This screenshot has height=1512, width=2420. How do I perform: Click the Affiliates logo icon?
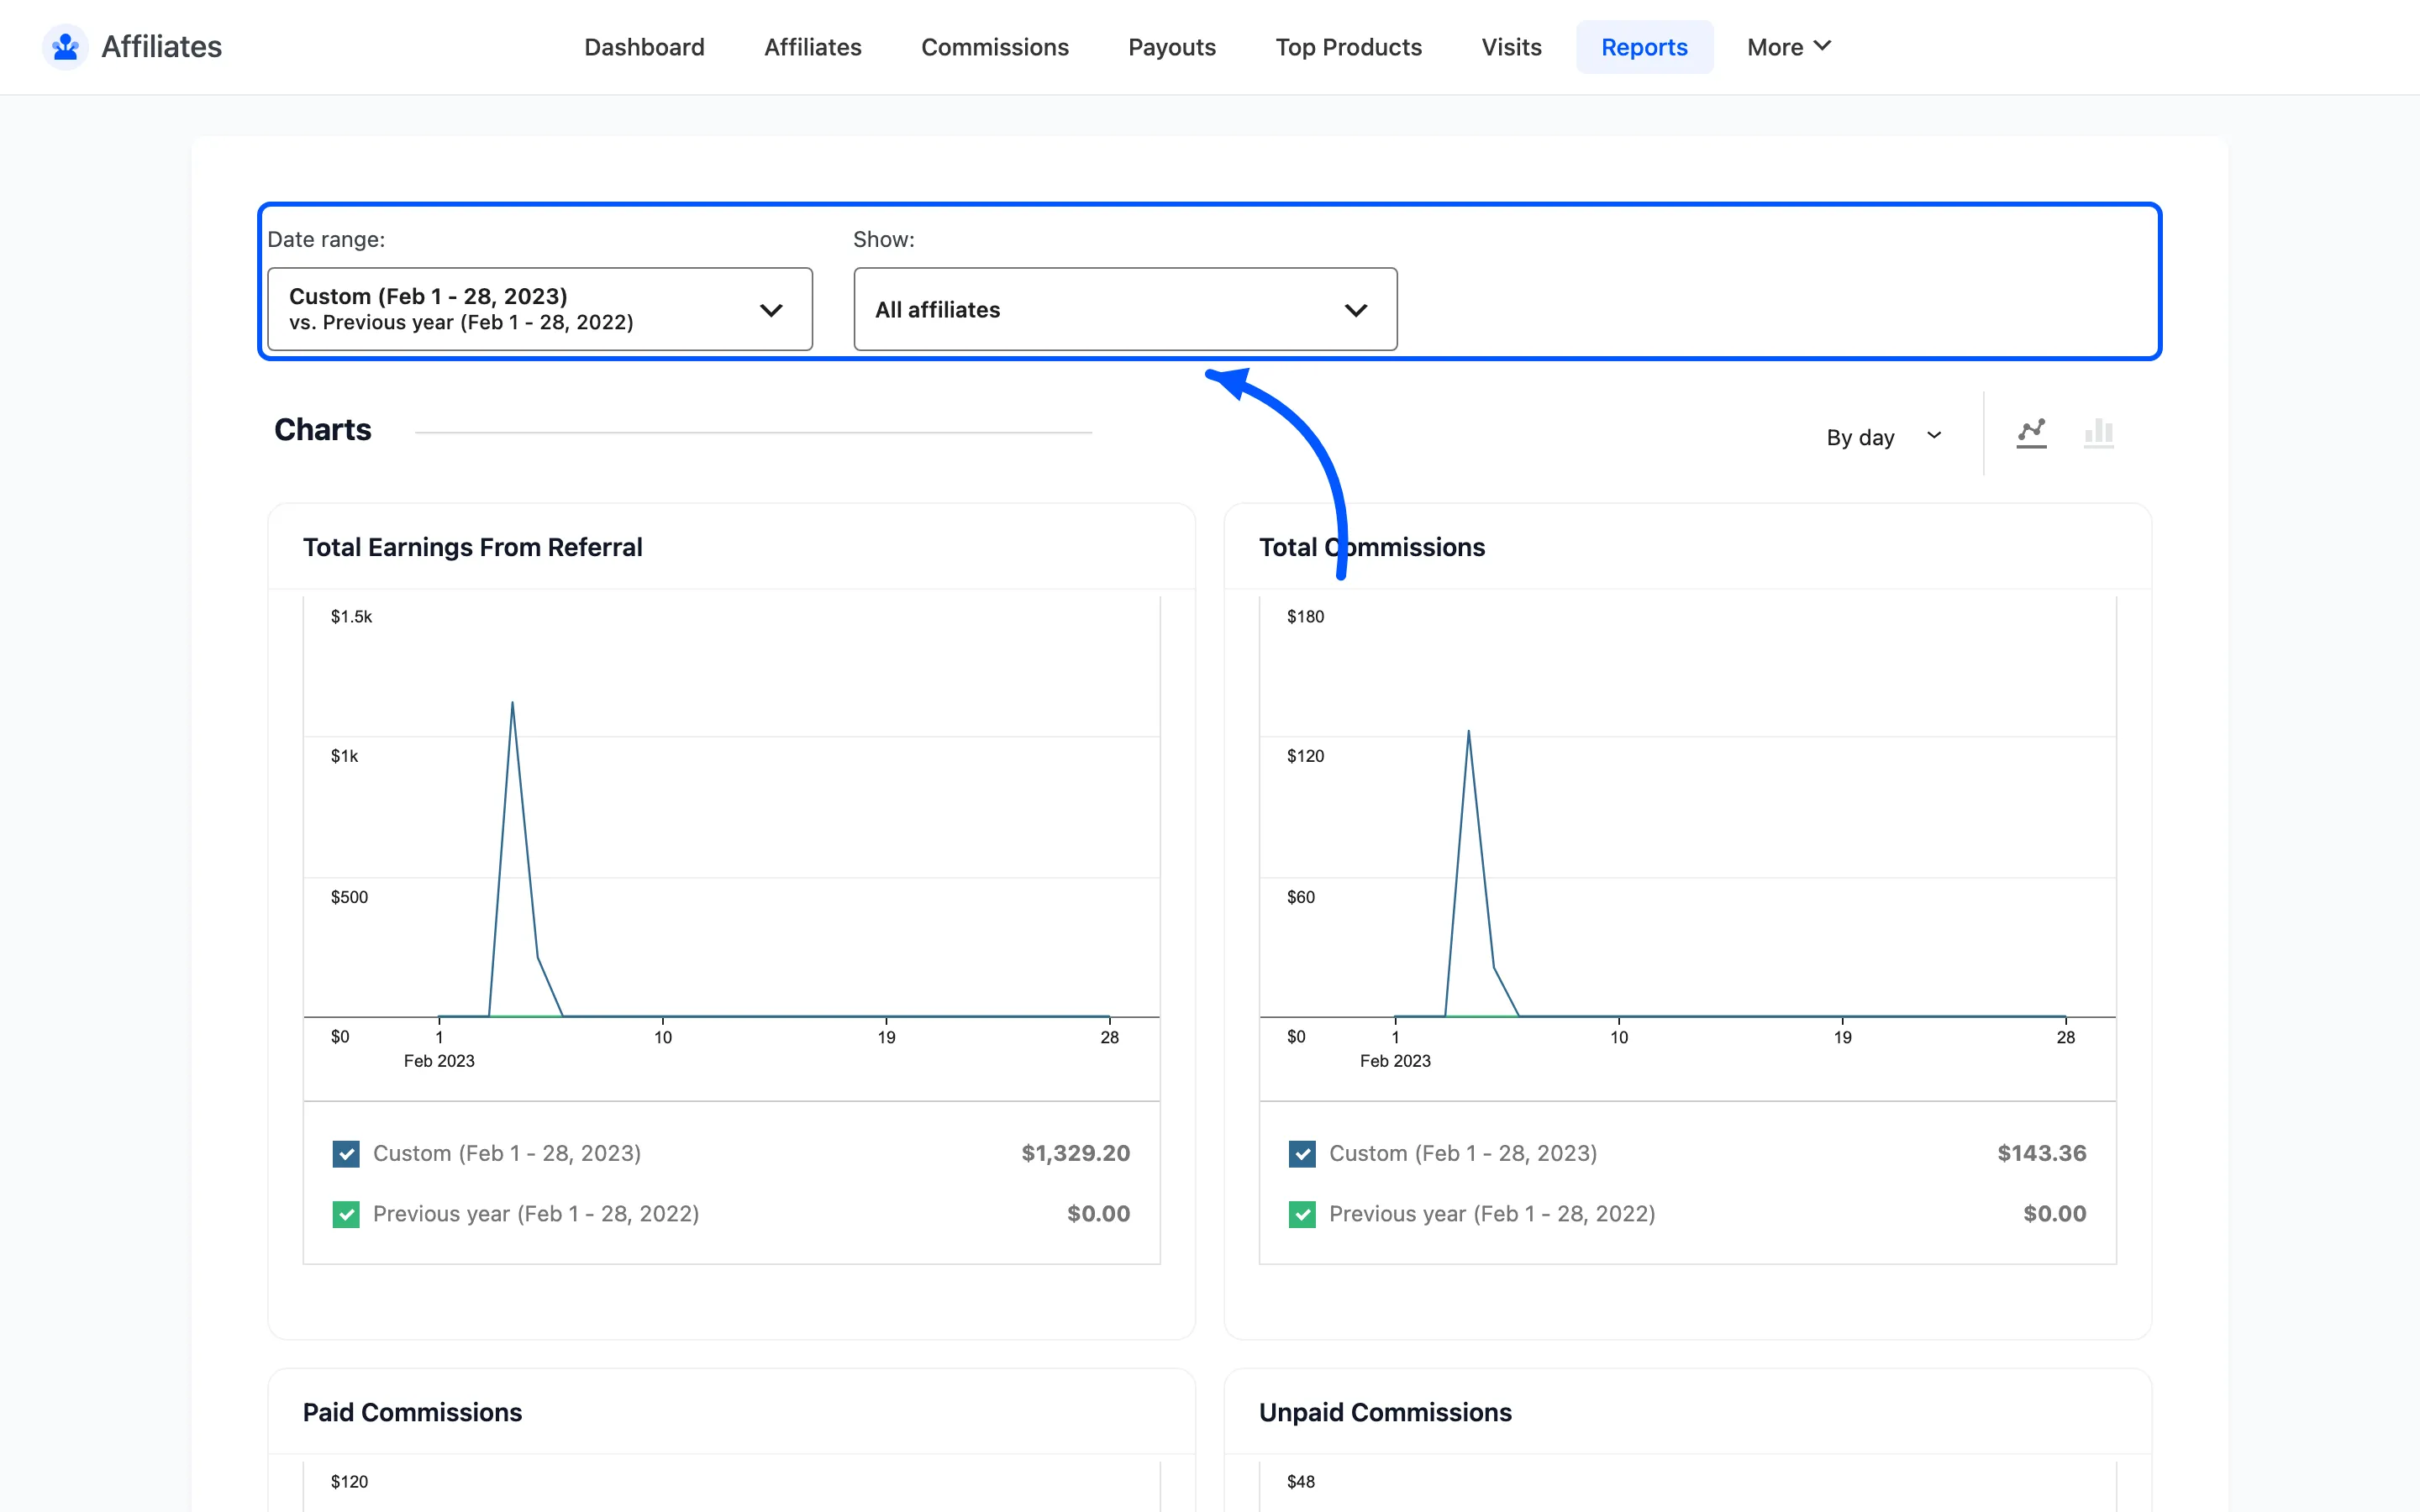point(66,47)
